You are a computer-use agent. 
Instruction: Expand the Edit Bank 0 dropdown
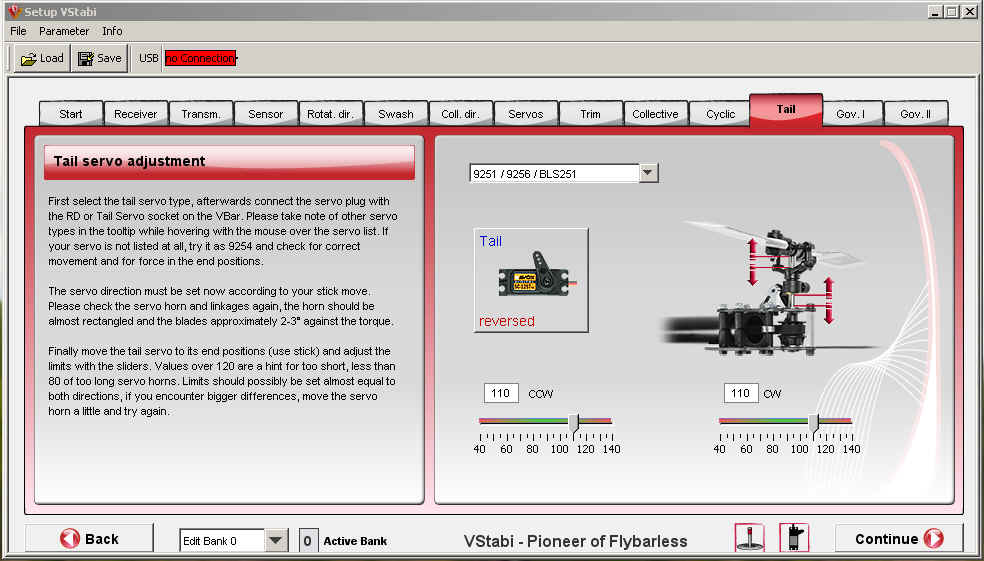click(x=276, y=541)
